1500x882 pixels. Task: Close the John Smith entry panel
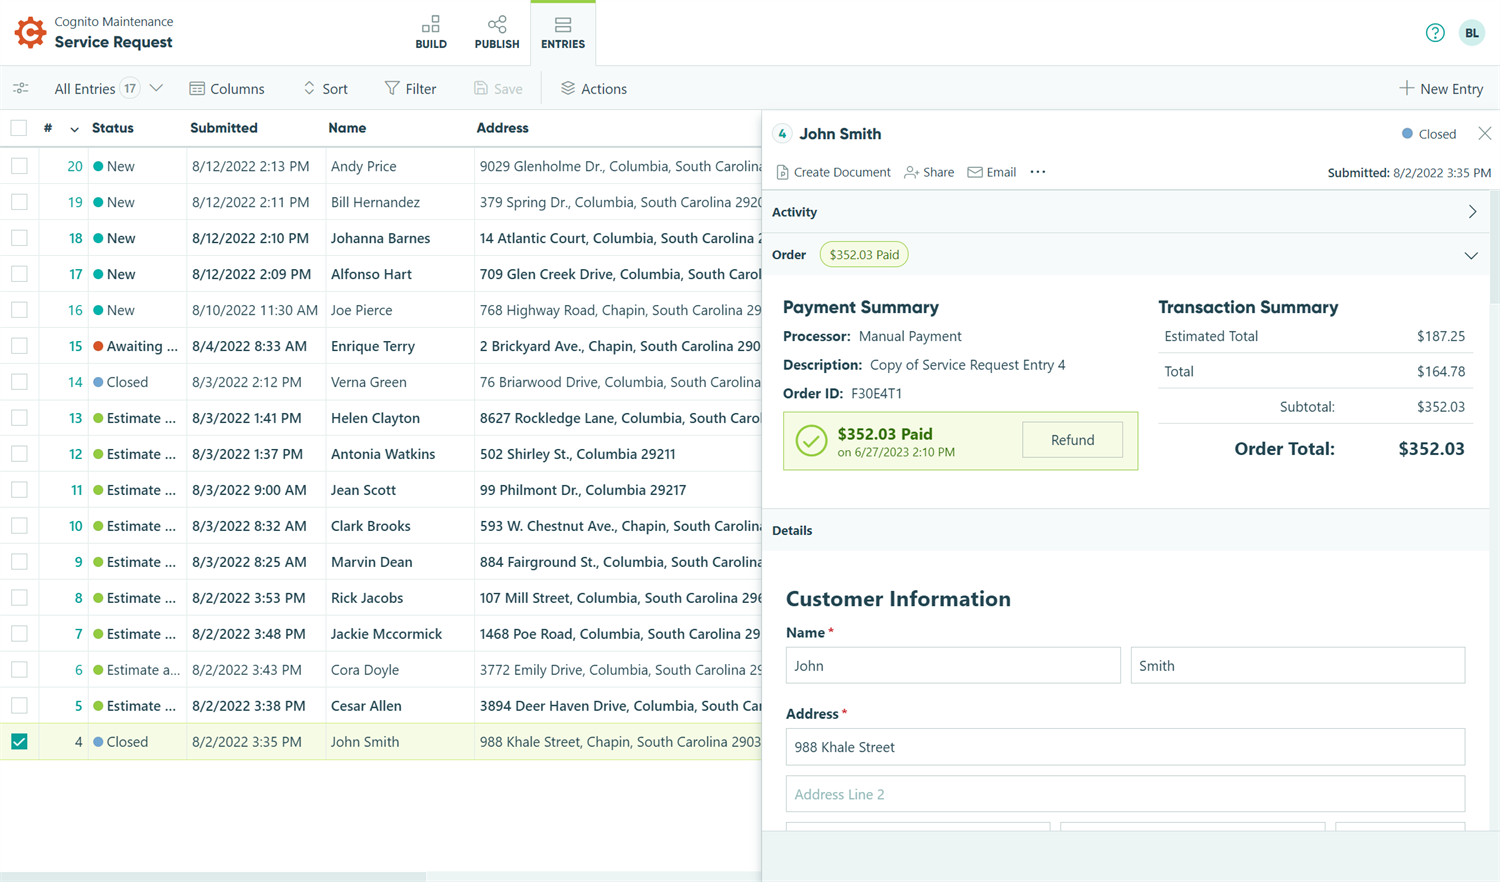click(1484, 134)
